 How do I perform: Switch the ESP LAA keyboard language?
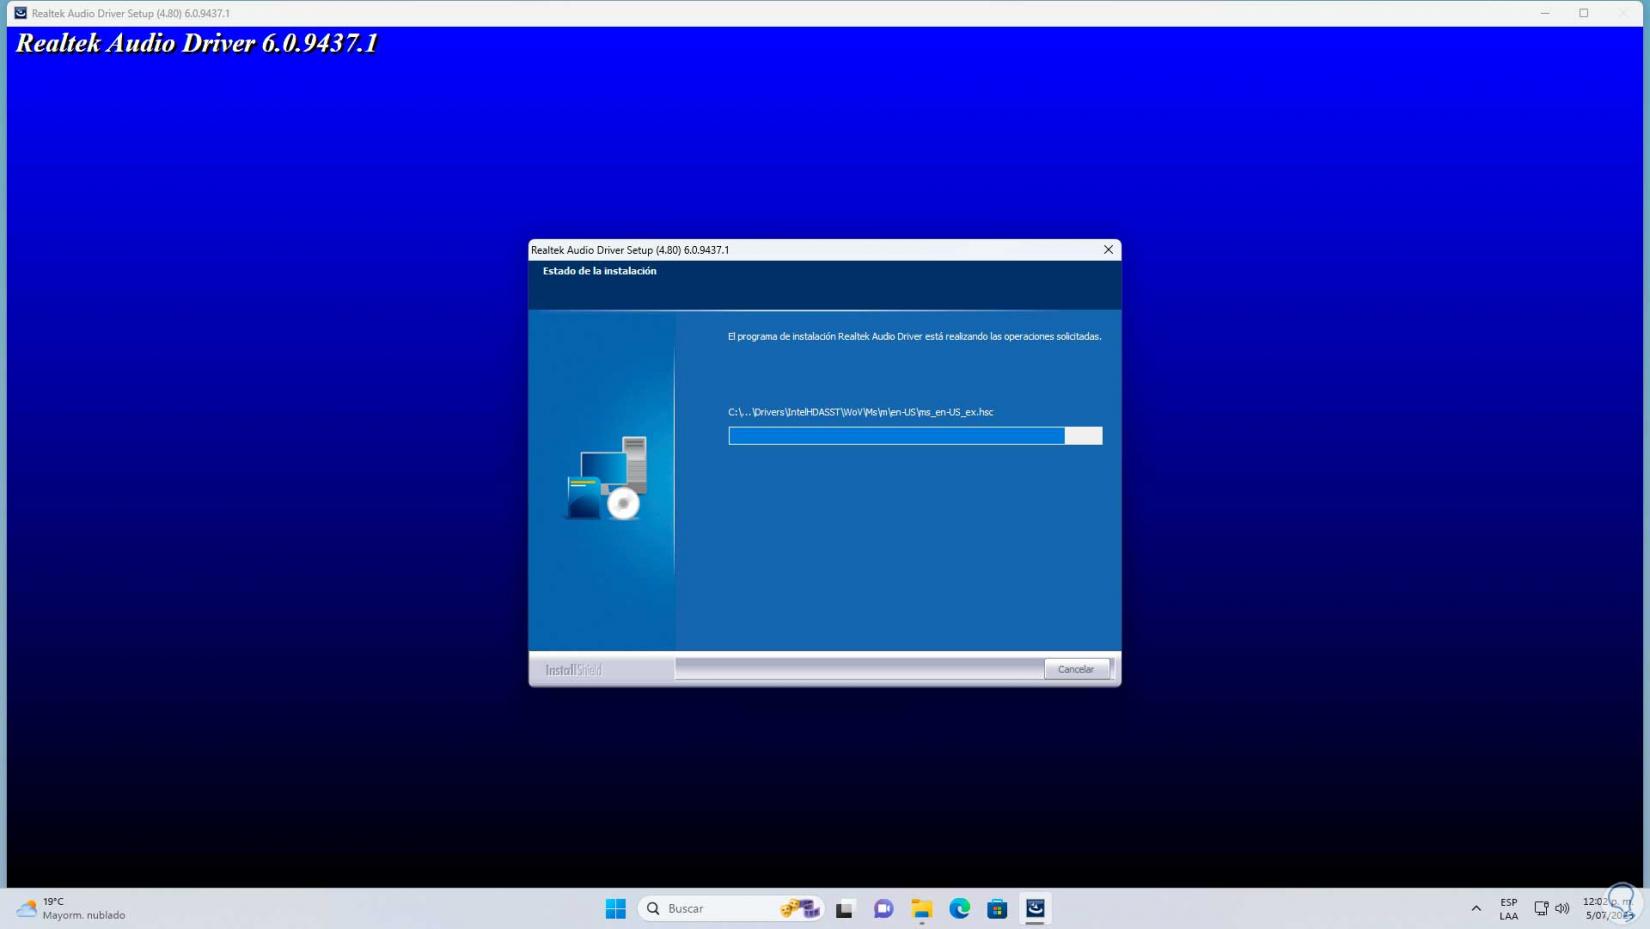(1509, 908)
